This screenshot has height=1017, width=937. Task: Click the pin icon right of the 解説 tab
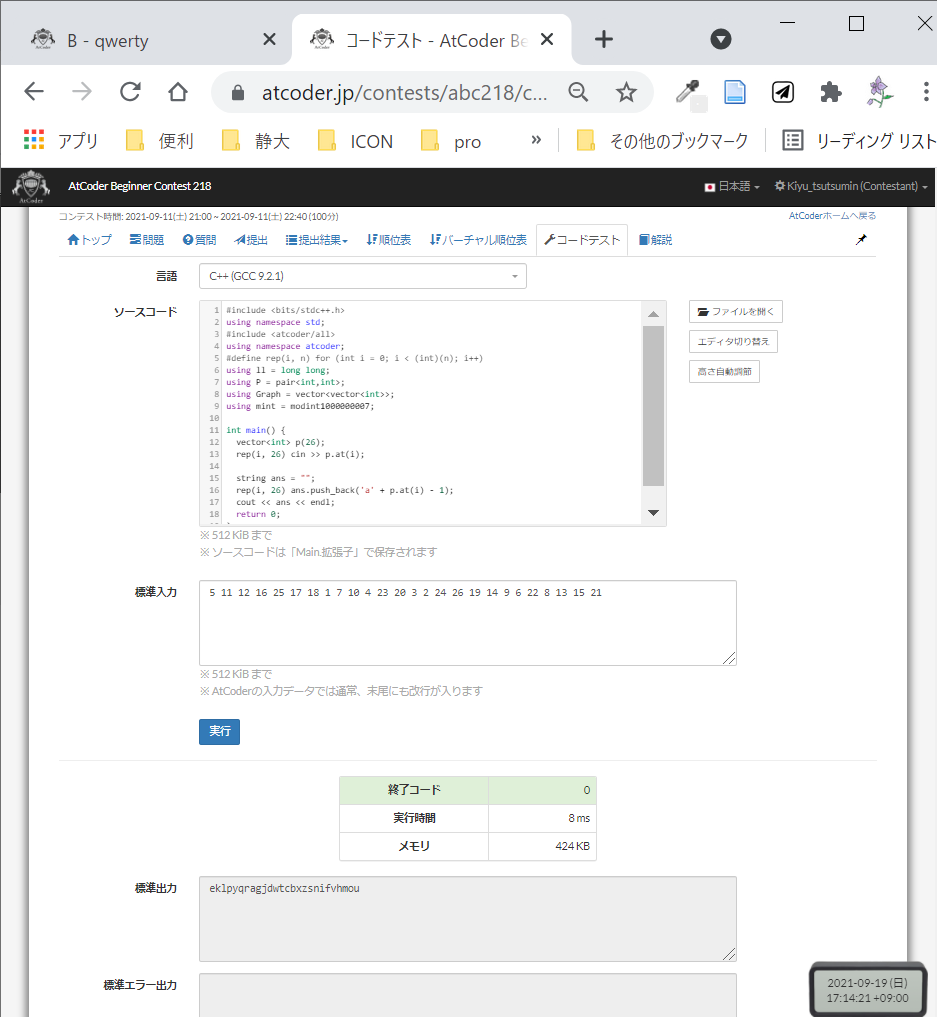point(861,239)
